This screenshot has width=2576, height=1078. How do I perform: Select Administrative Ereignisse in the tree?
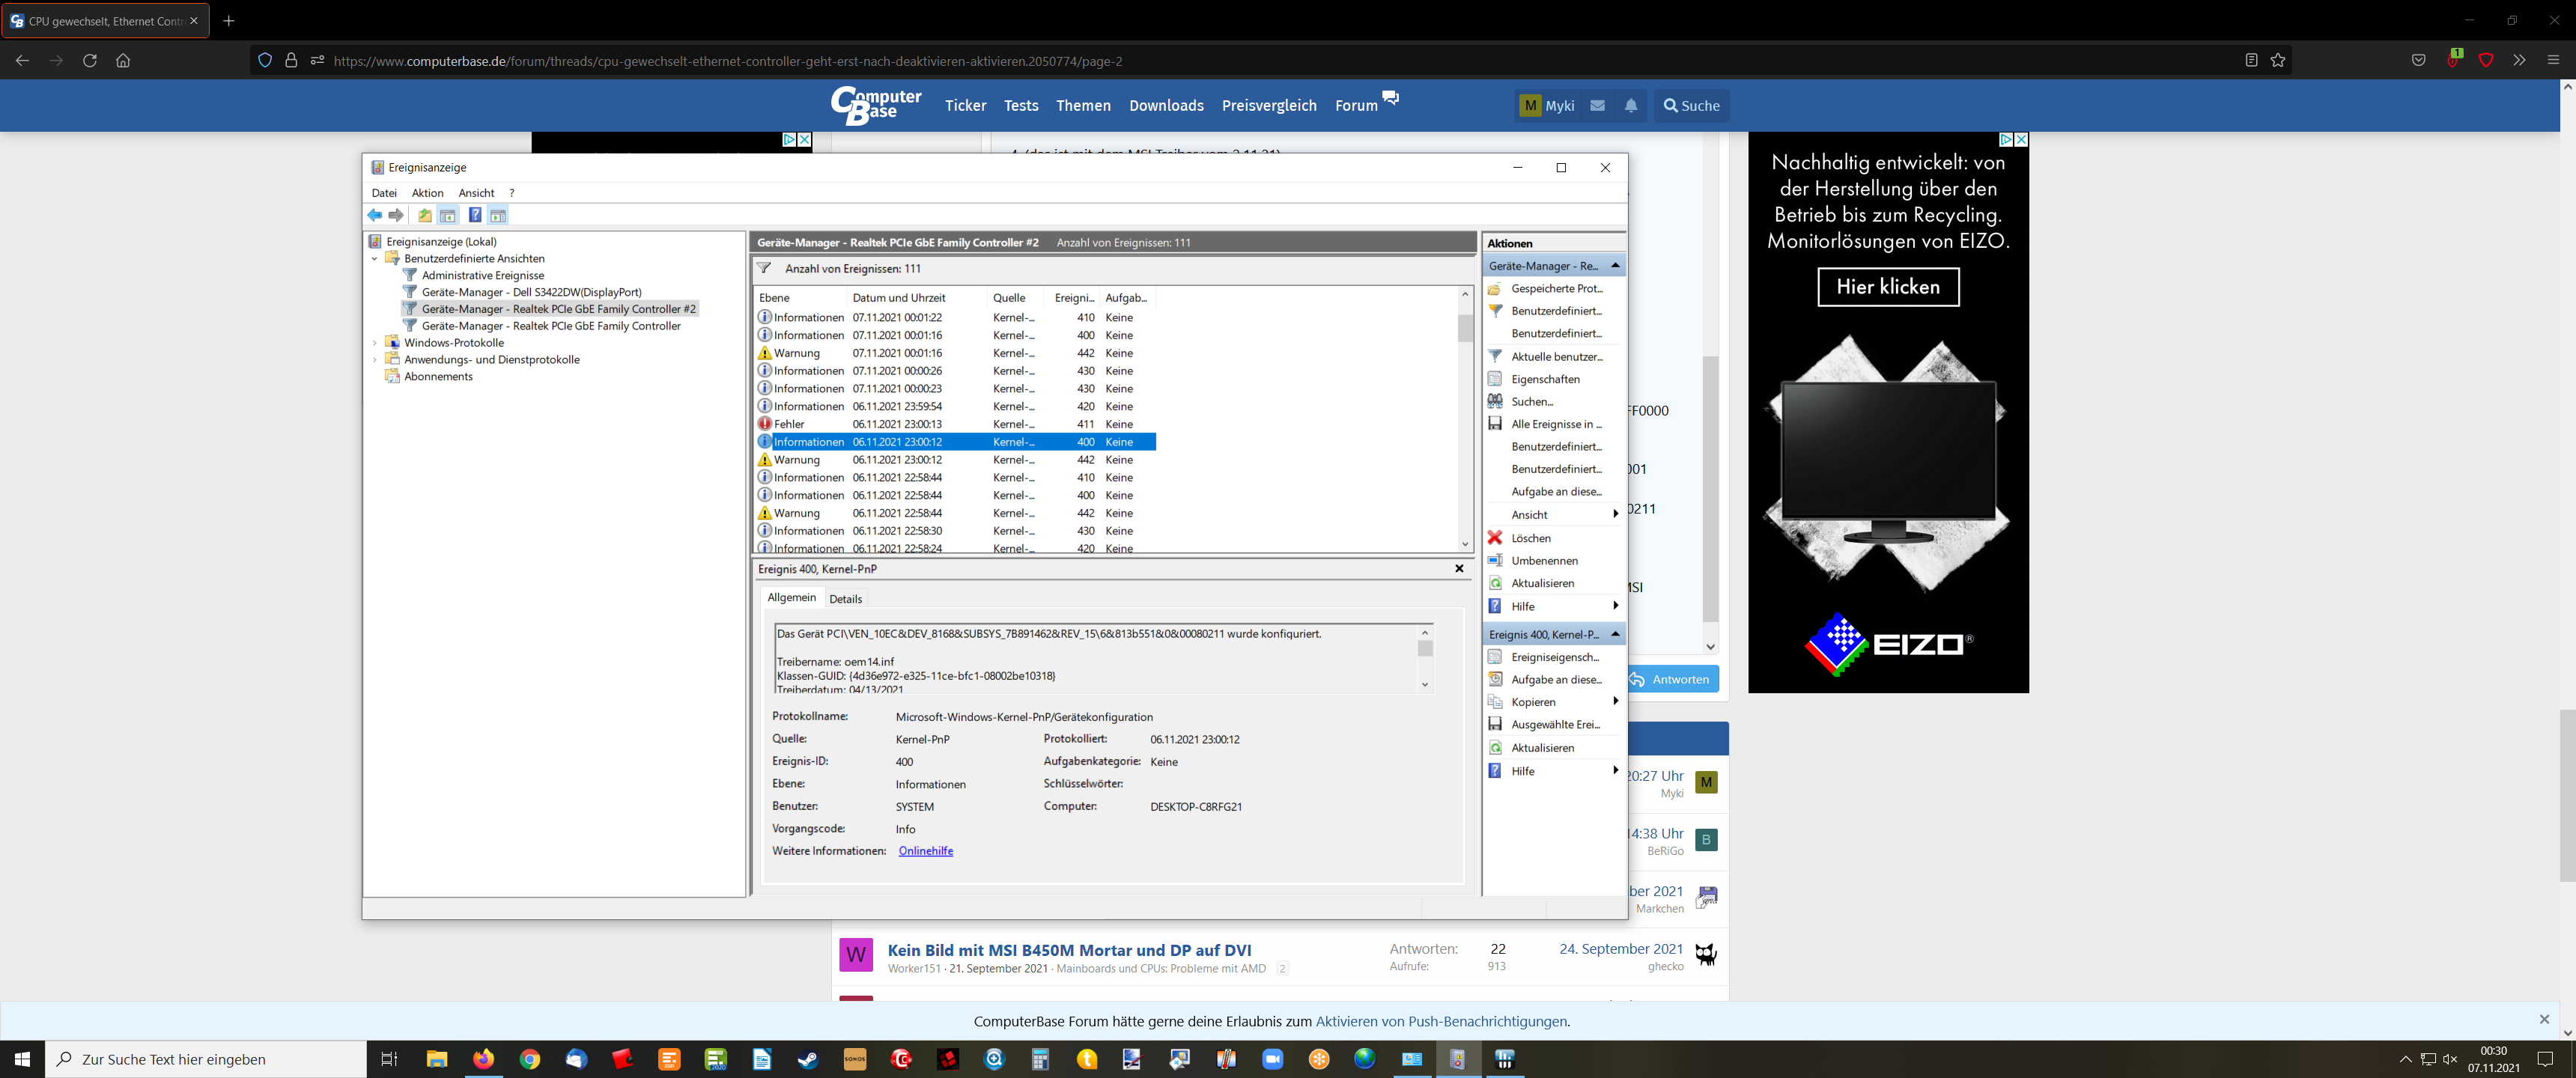click(x=482, y=275)
